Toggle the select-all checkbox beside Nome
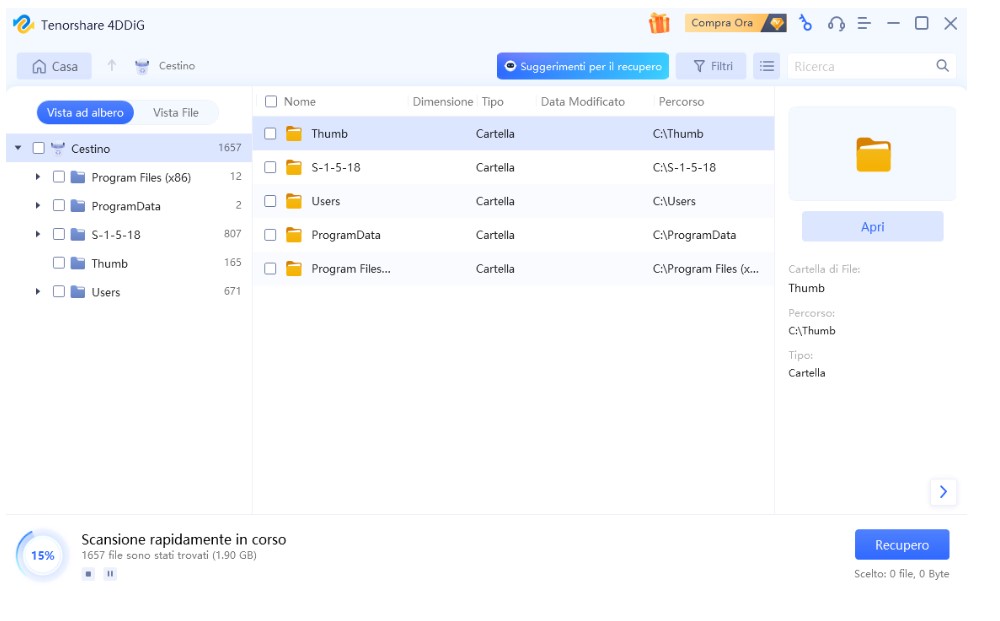This screenshot has height=621, width=1000. tap(270, 101)
